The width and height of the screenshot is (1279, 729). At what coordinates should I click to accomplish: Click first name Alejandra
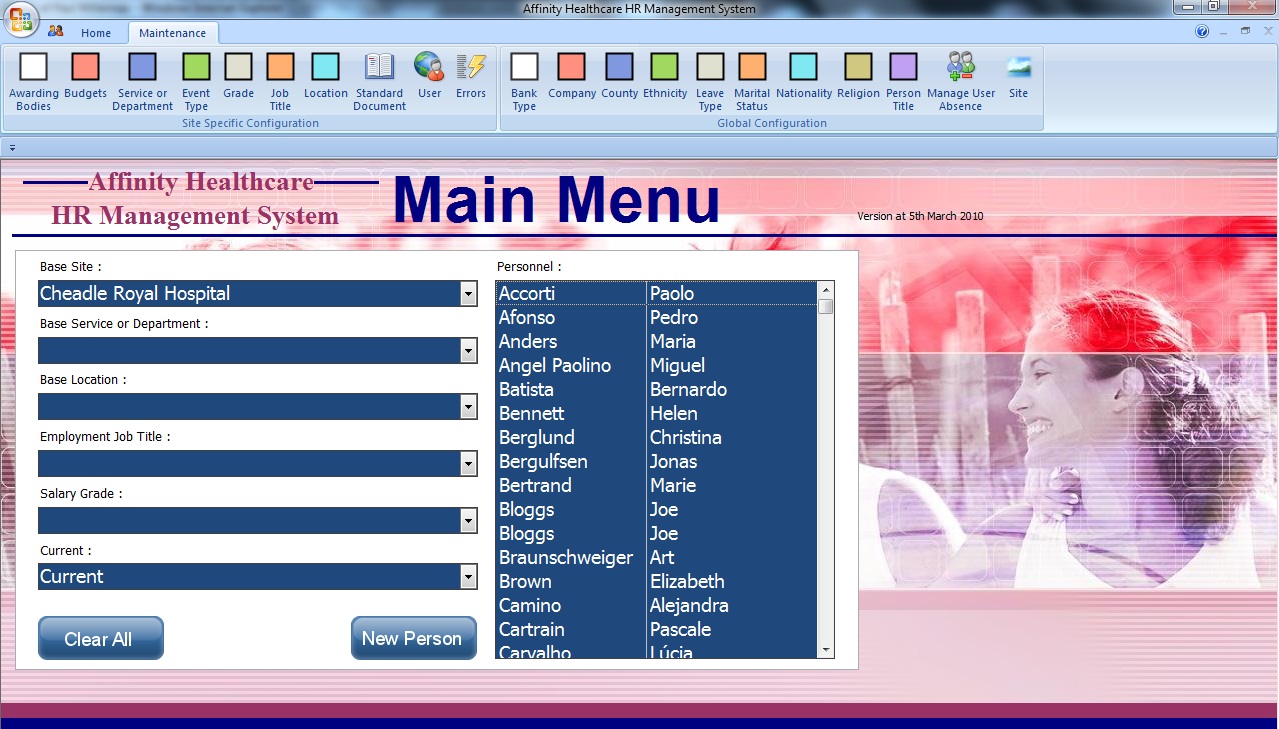(x=689, y=605)
